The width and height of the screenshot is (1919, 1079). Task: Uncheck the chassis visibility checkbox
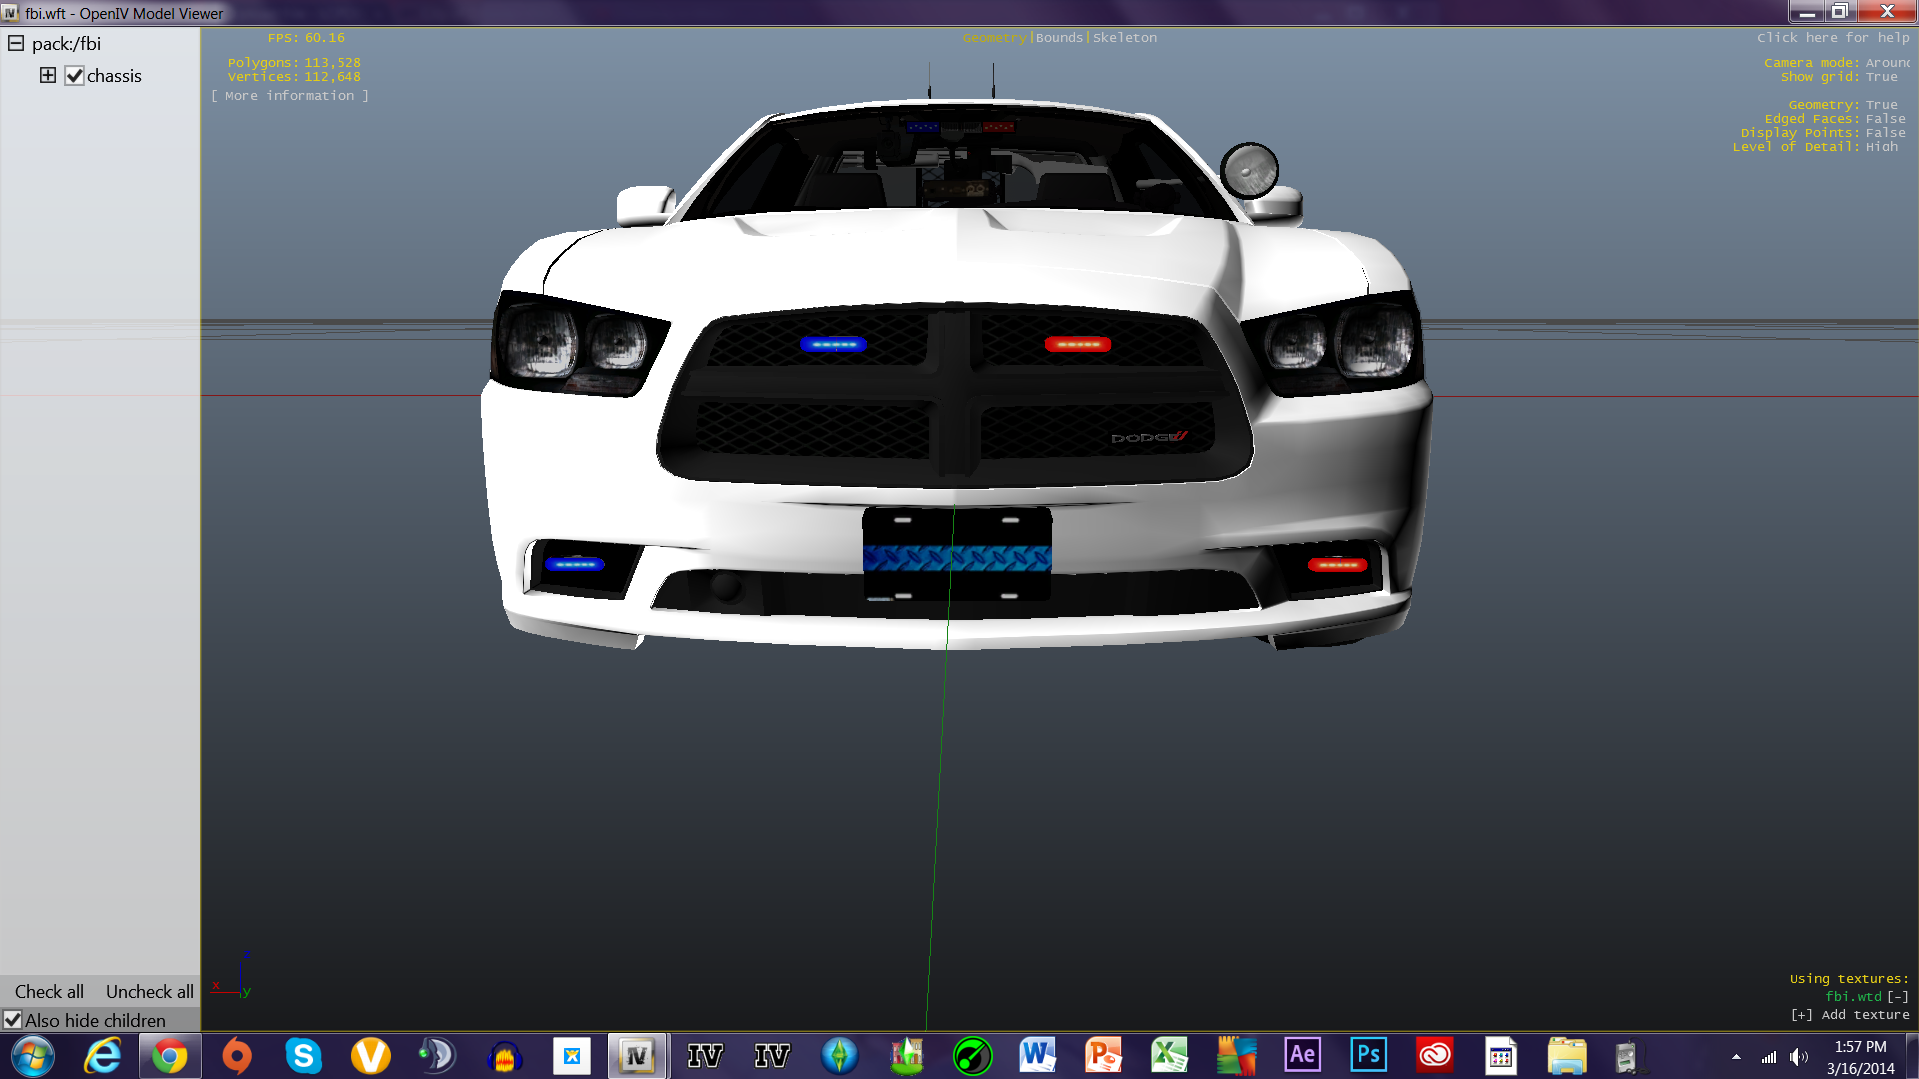tap(75, 76)
